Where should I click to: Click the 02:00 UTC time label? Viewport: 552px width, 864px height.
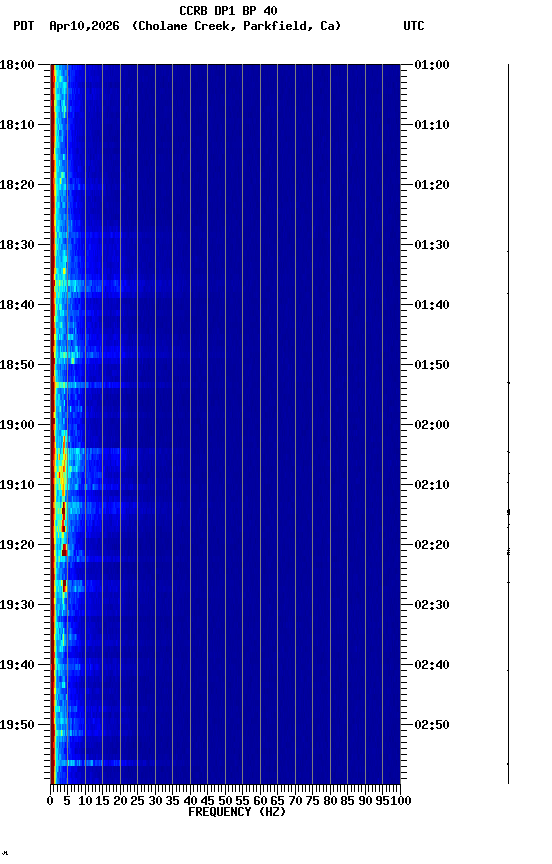[432, 425]
